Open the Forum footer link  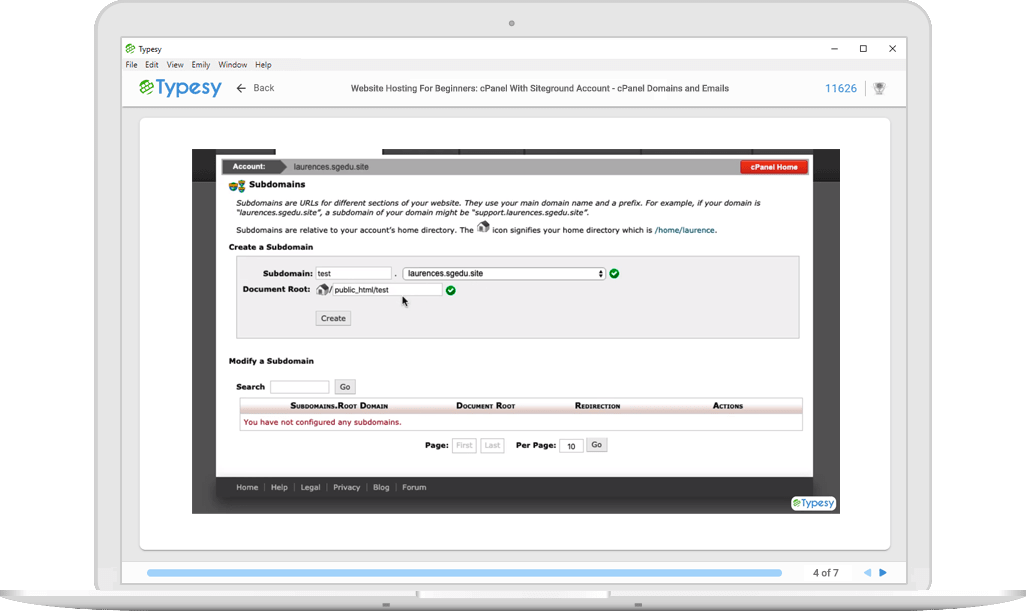pos(414,487)
